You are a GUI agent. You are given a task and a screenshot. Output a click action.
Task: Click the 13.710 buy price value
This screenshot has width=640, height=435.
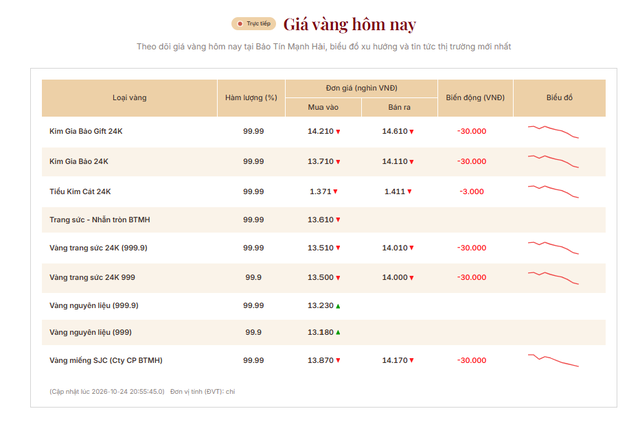coord(320,162)
